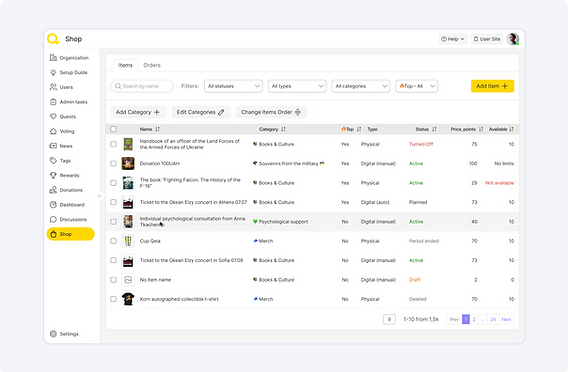Image resolution: width=568 pixels, height=372 pixels.
Task: Open the Top - All filter dropdown
Action: point(417,86)
